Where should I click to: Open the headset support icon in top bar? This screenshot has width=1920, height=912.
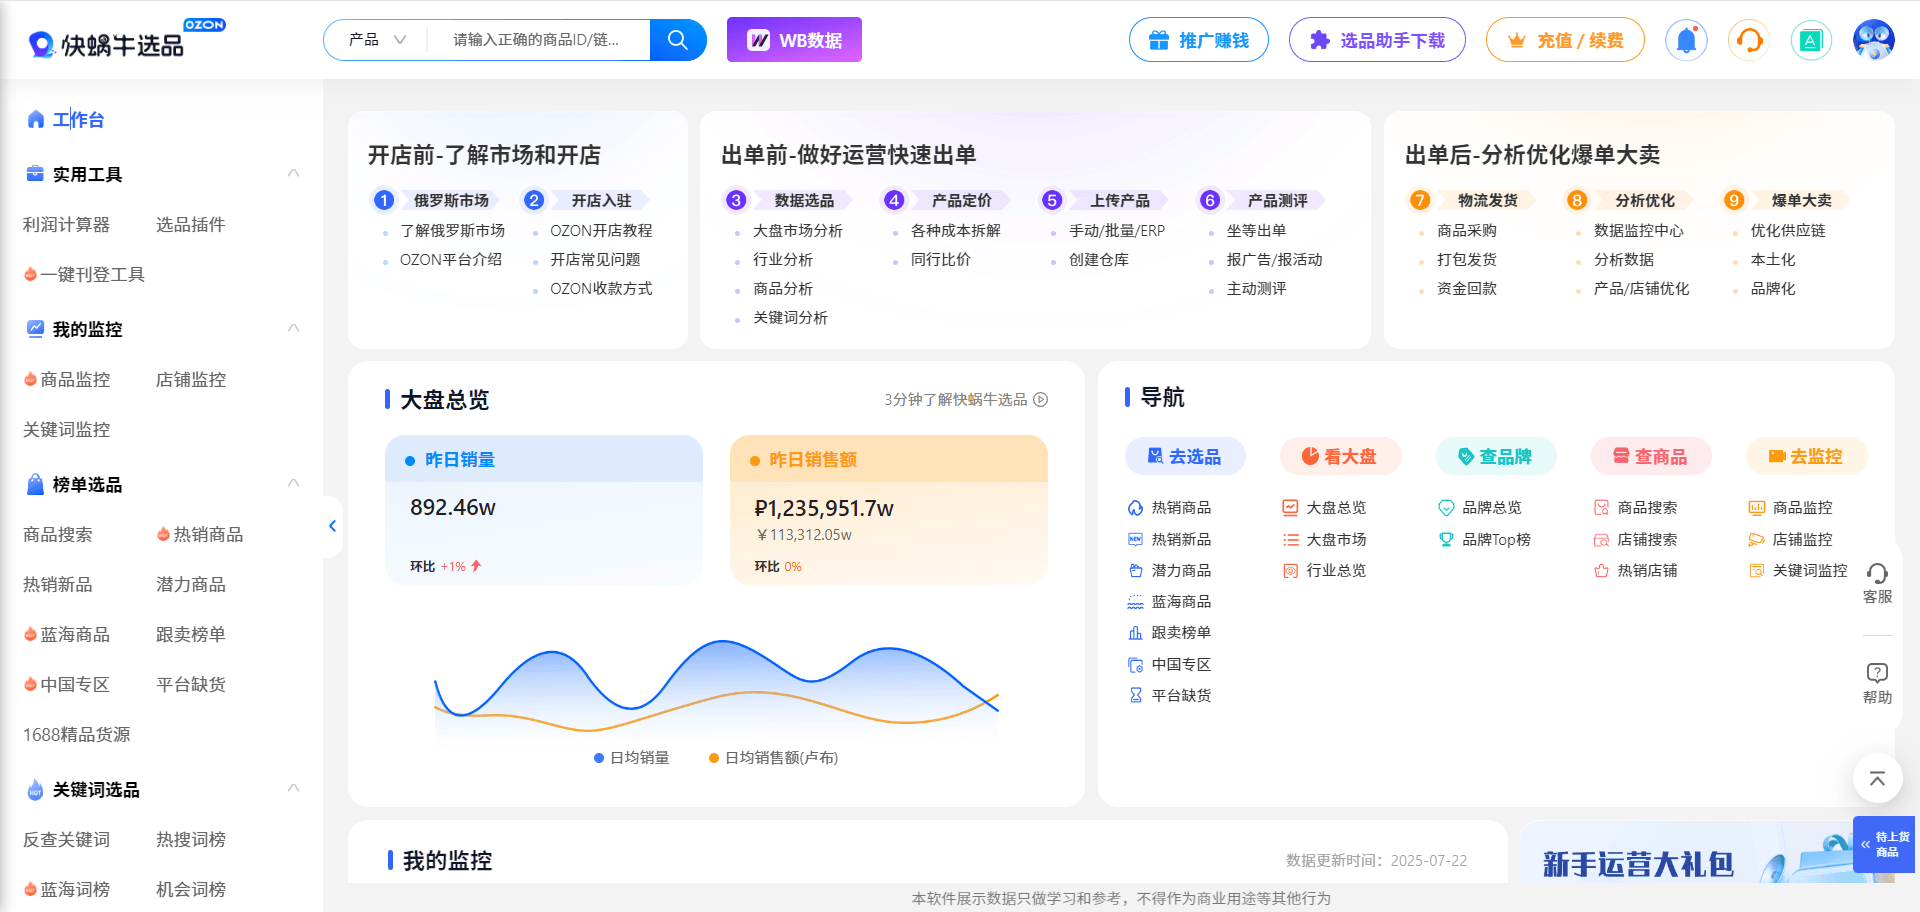coord(1748,39)
